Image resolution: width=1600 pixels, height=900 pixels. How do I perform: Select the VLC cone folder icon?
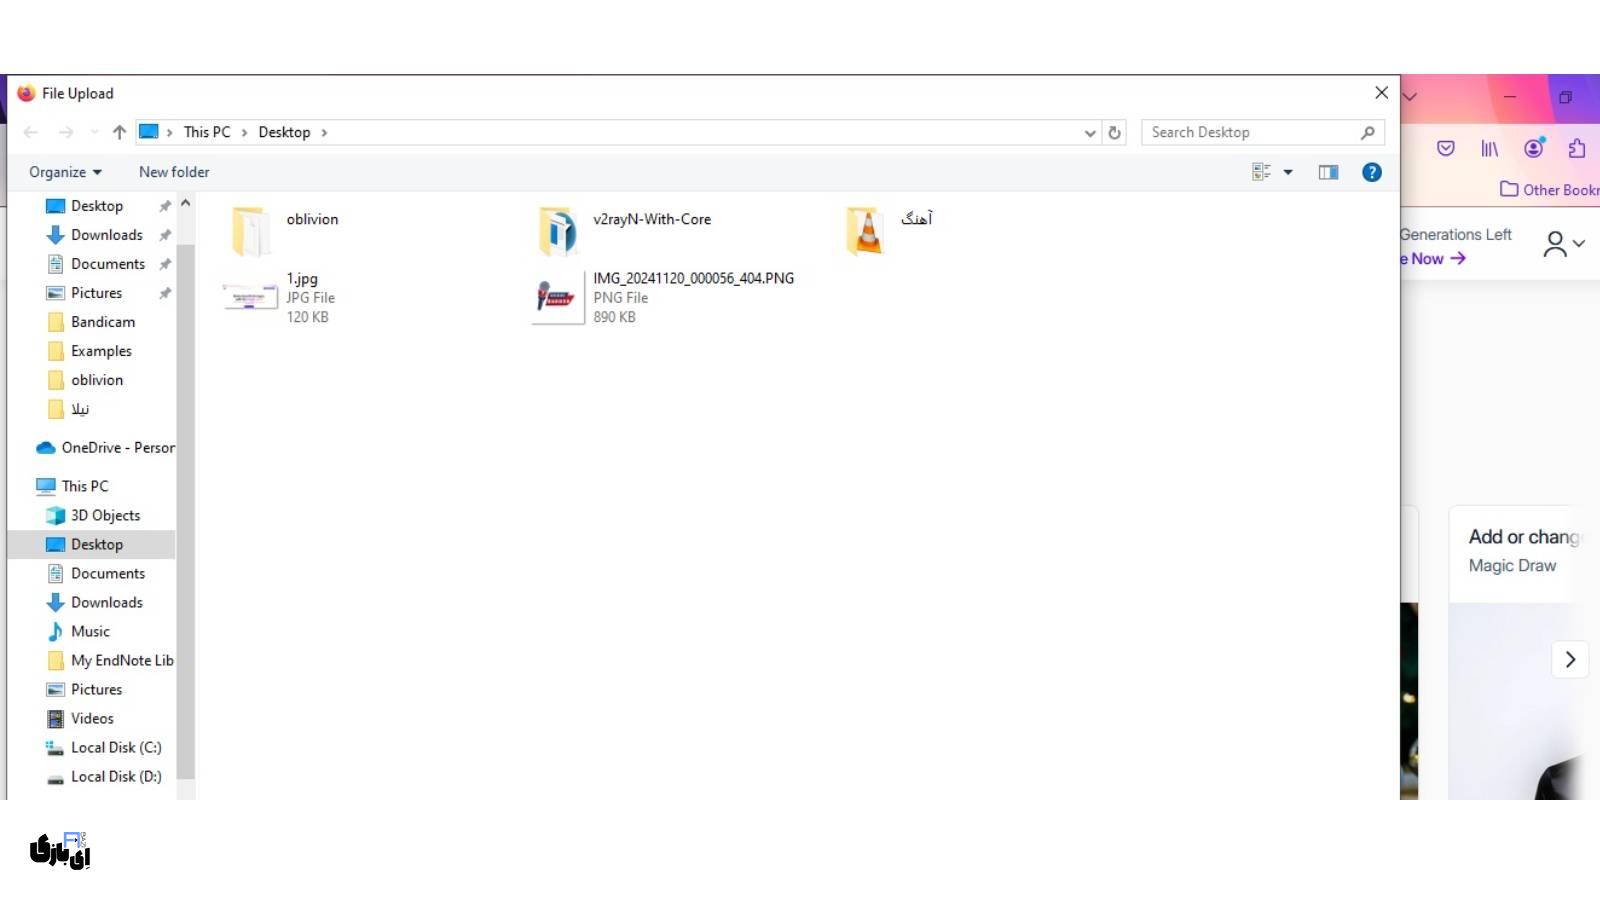865,231
